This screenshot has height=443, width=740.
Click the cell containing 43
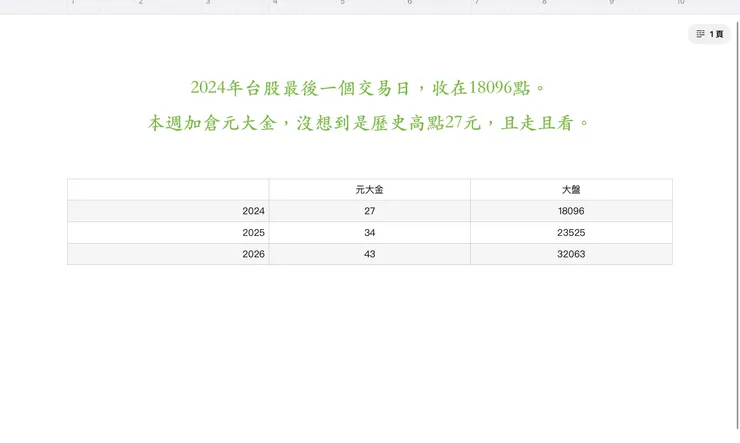point(370,254)
